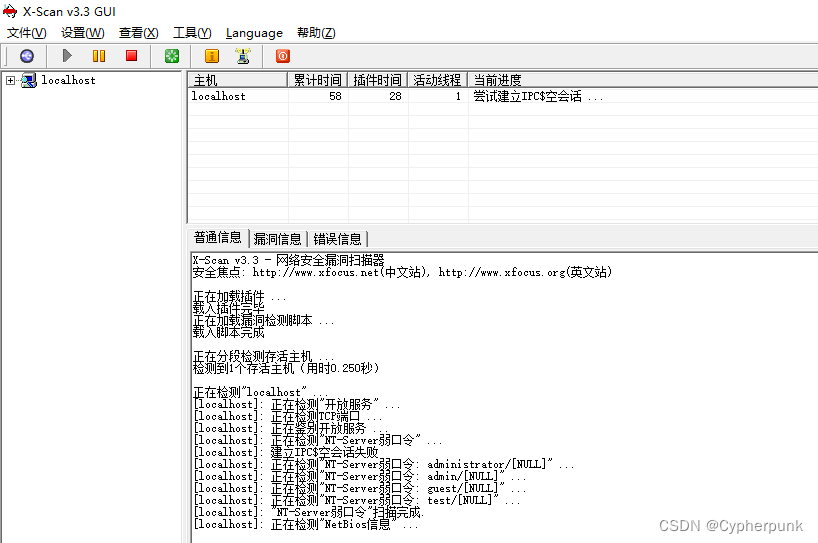818x543 pixels.
Task: Open the 帮助(Z) menu
Action: click(x=316, y=33)
